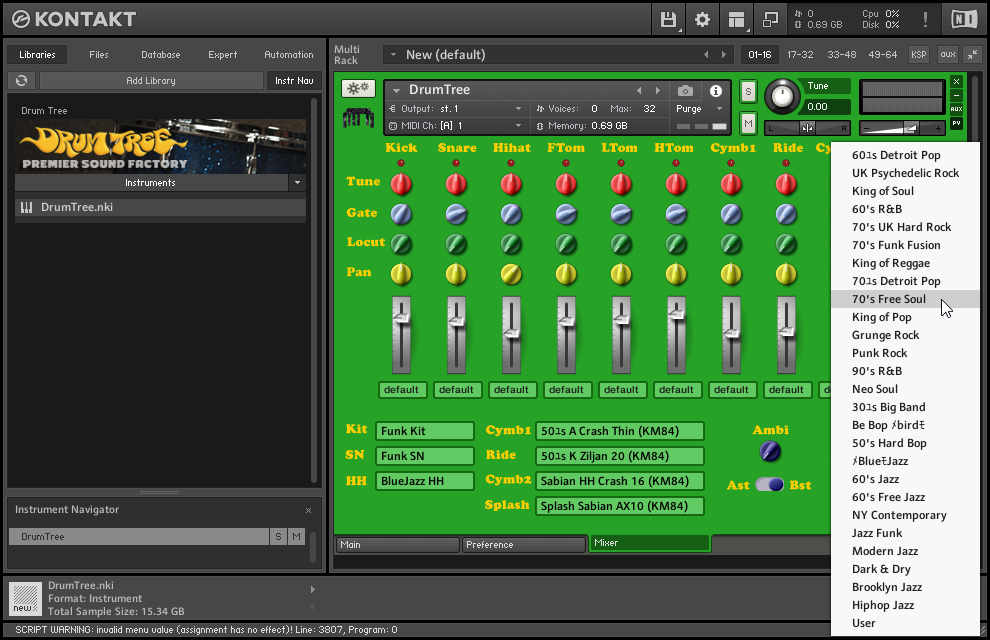Toggle the Ast/Bst switch

770,485
